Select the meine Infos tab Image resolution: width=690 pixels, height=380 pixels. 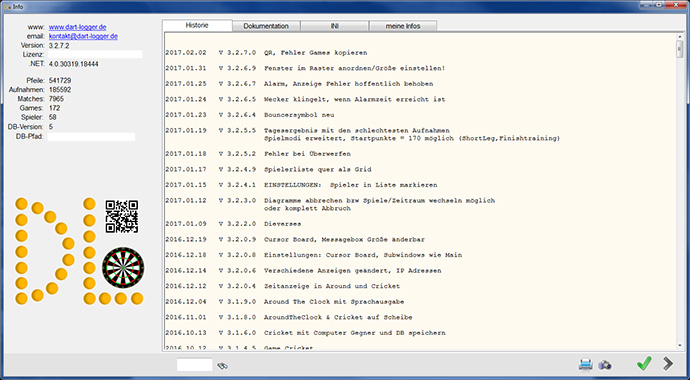[403, 26]
